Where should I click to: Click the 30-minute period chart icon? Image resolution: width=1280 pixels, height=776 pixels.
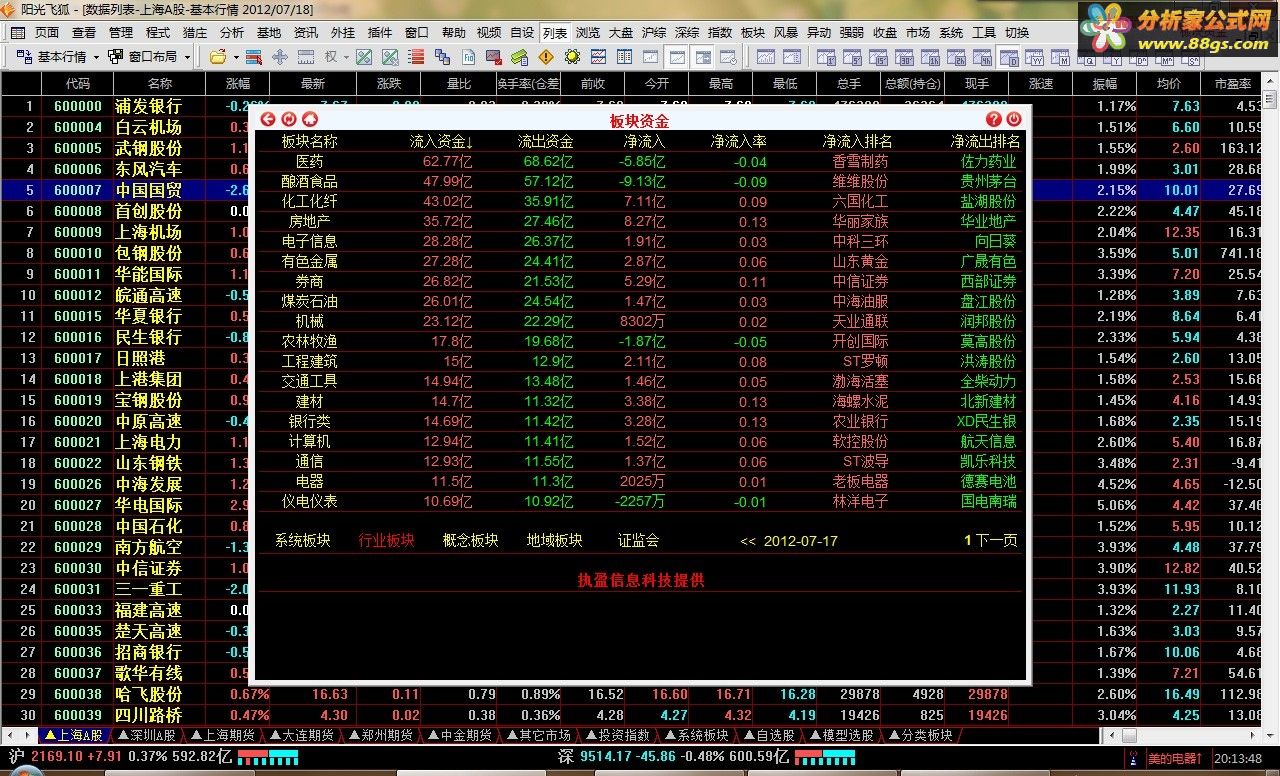[x=903, y=57]
